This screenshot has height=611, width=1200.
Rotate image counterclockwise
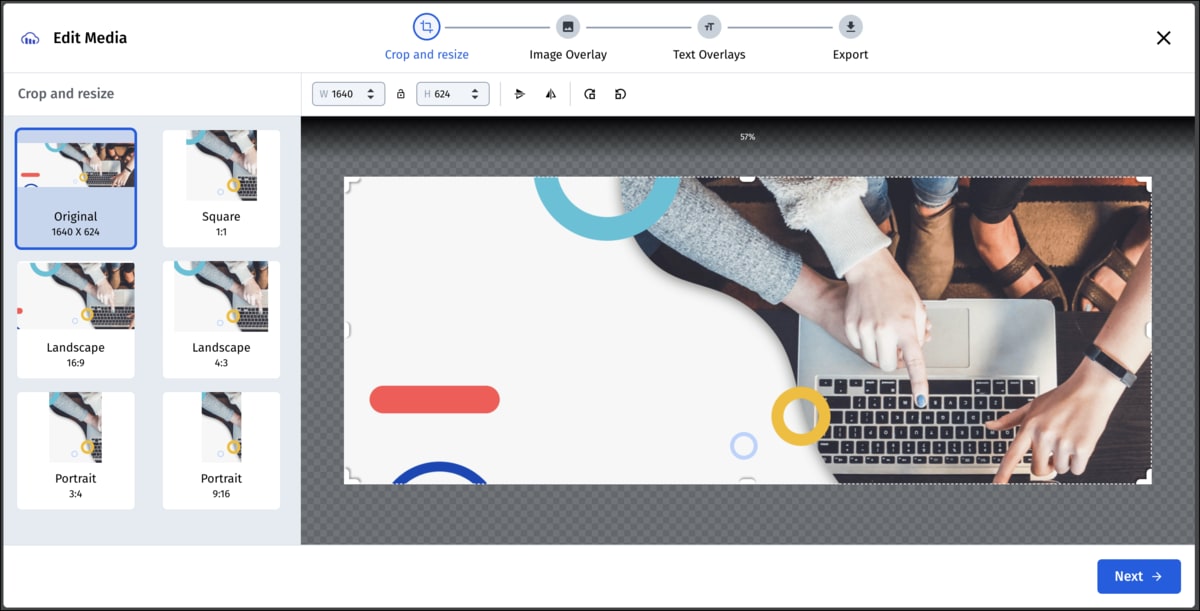(620, 94)
